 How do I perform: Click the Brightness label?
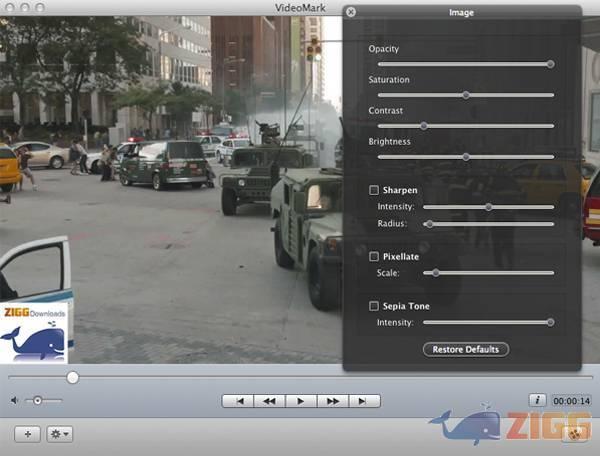point(389,142)
